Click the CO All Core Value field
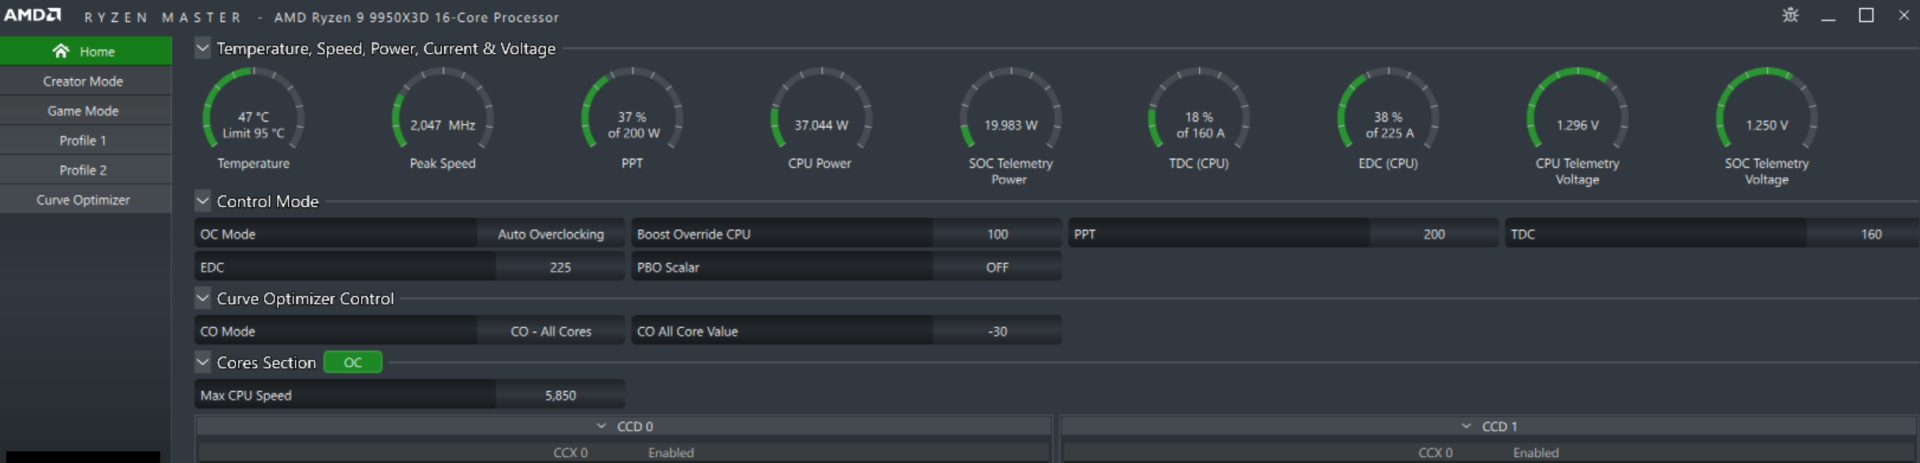Screen dimensions: 1920x463 (x=997, y=332)
